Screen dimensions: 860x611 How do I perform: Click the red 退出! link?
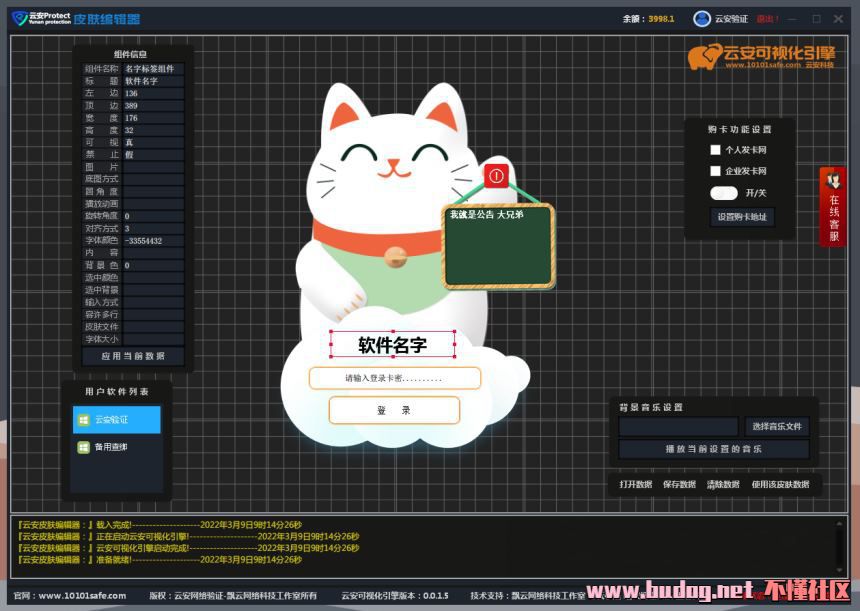click(x=767, y=19)
